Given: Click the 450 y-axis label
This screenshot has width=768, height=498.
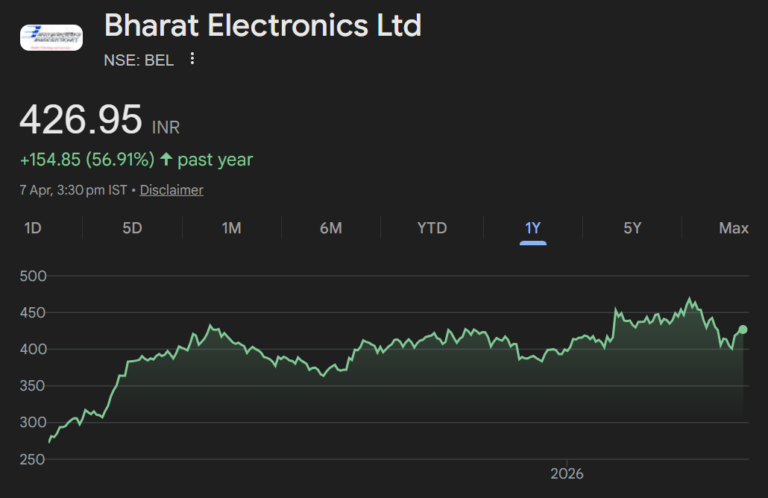Looking at the screenshot, I should pos(33,313).
